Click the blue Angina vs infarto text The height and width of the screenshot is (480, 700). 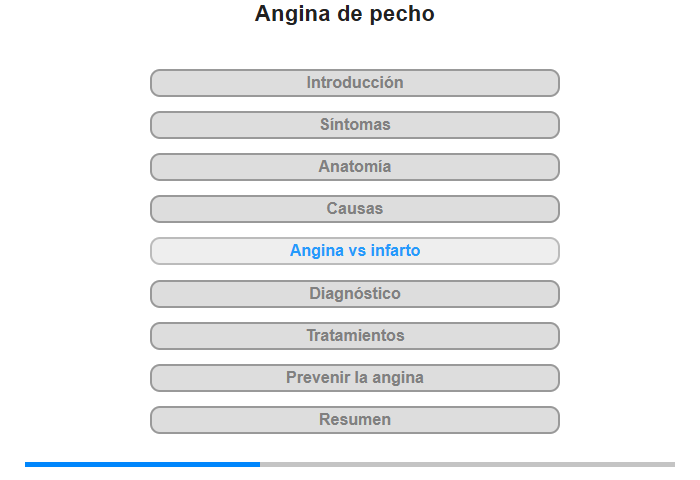click(355, 251)
